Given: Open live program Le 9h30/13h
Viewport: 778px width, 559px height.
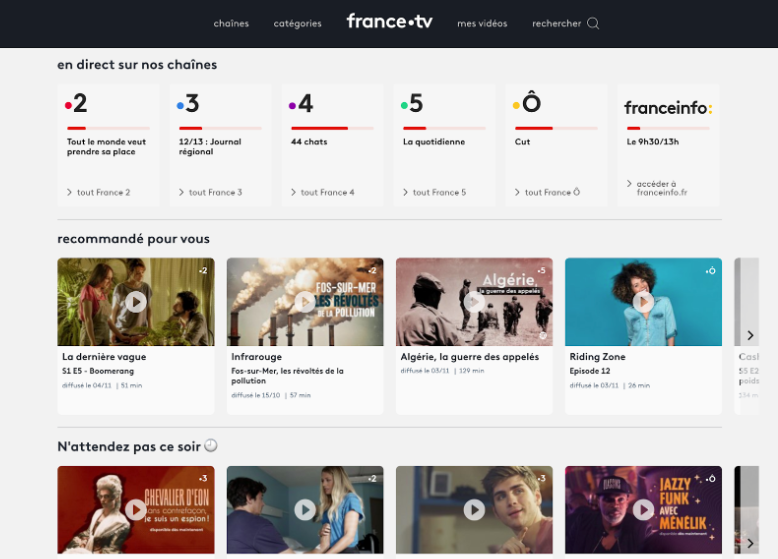Looking at the screenshot, I should pyautogui.click(x=652, y=142).
